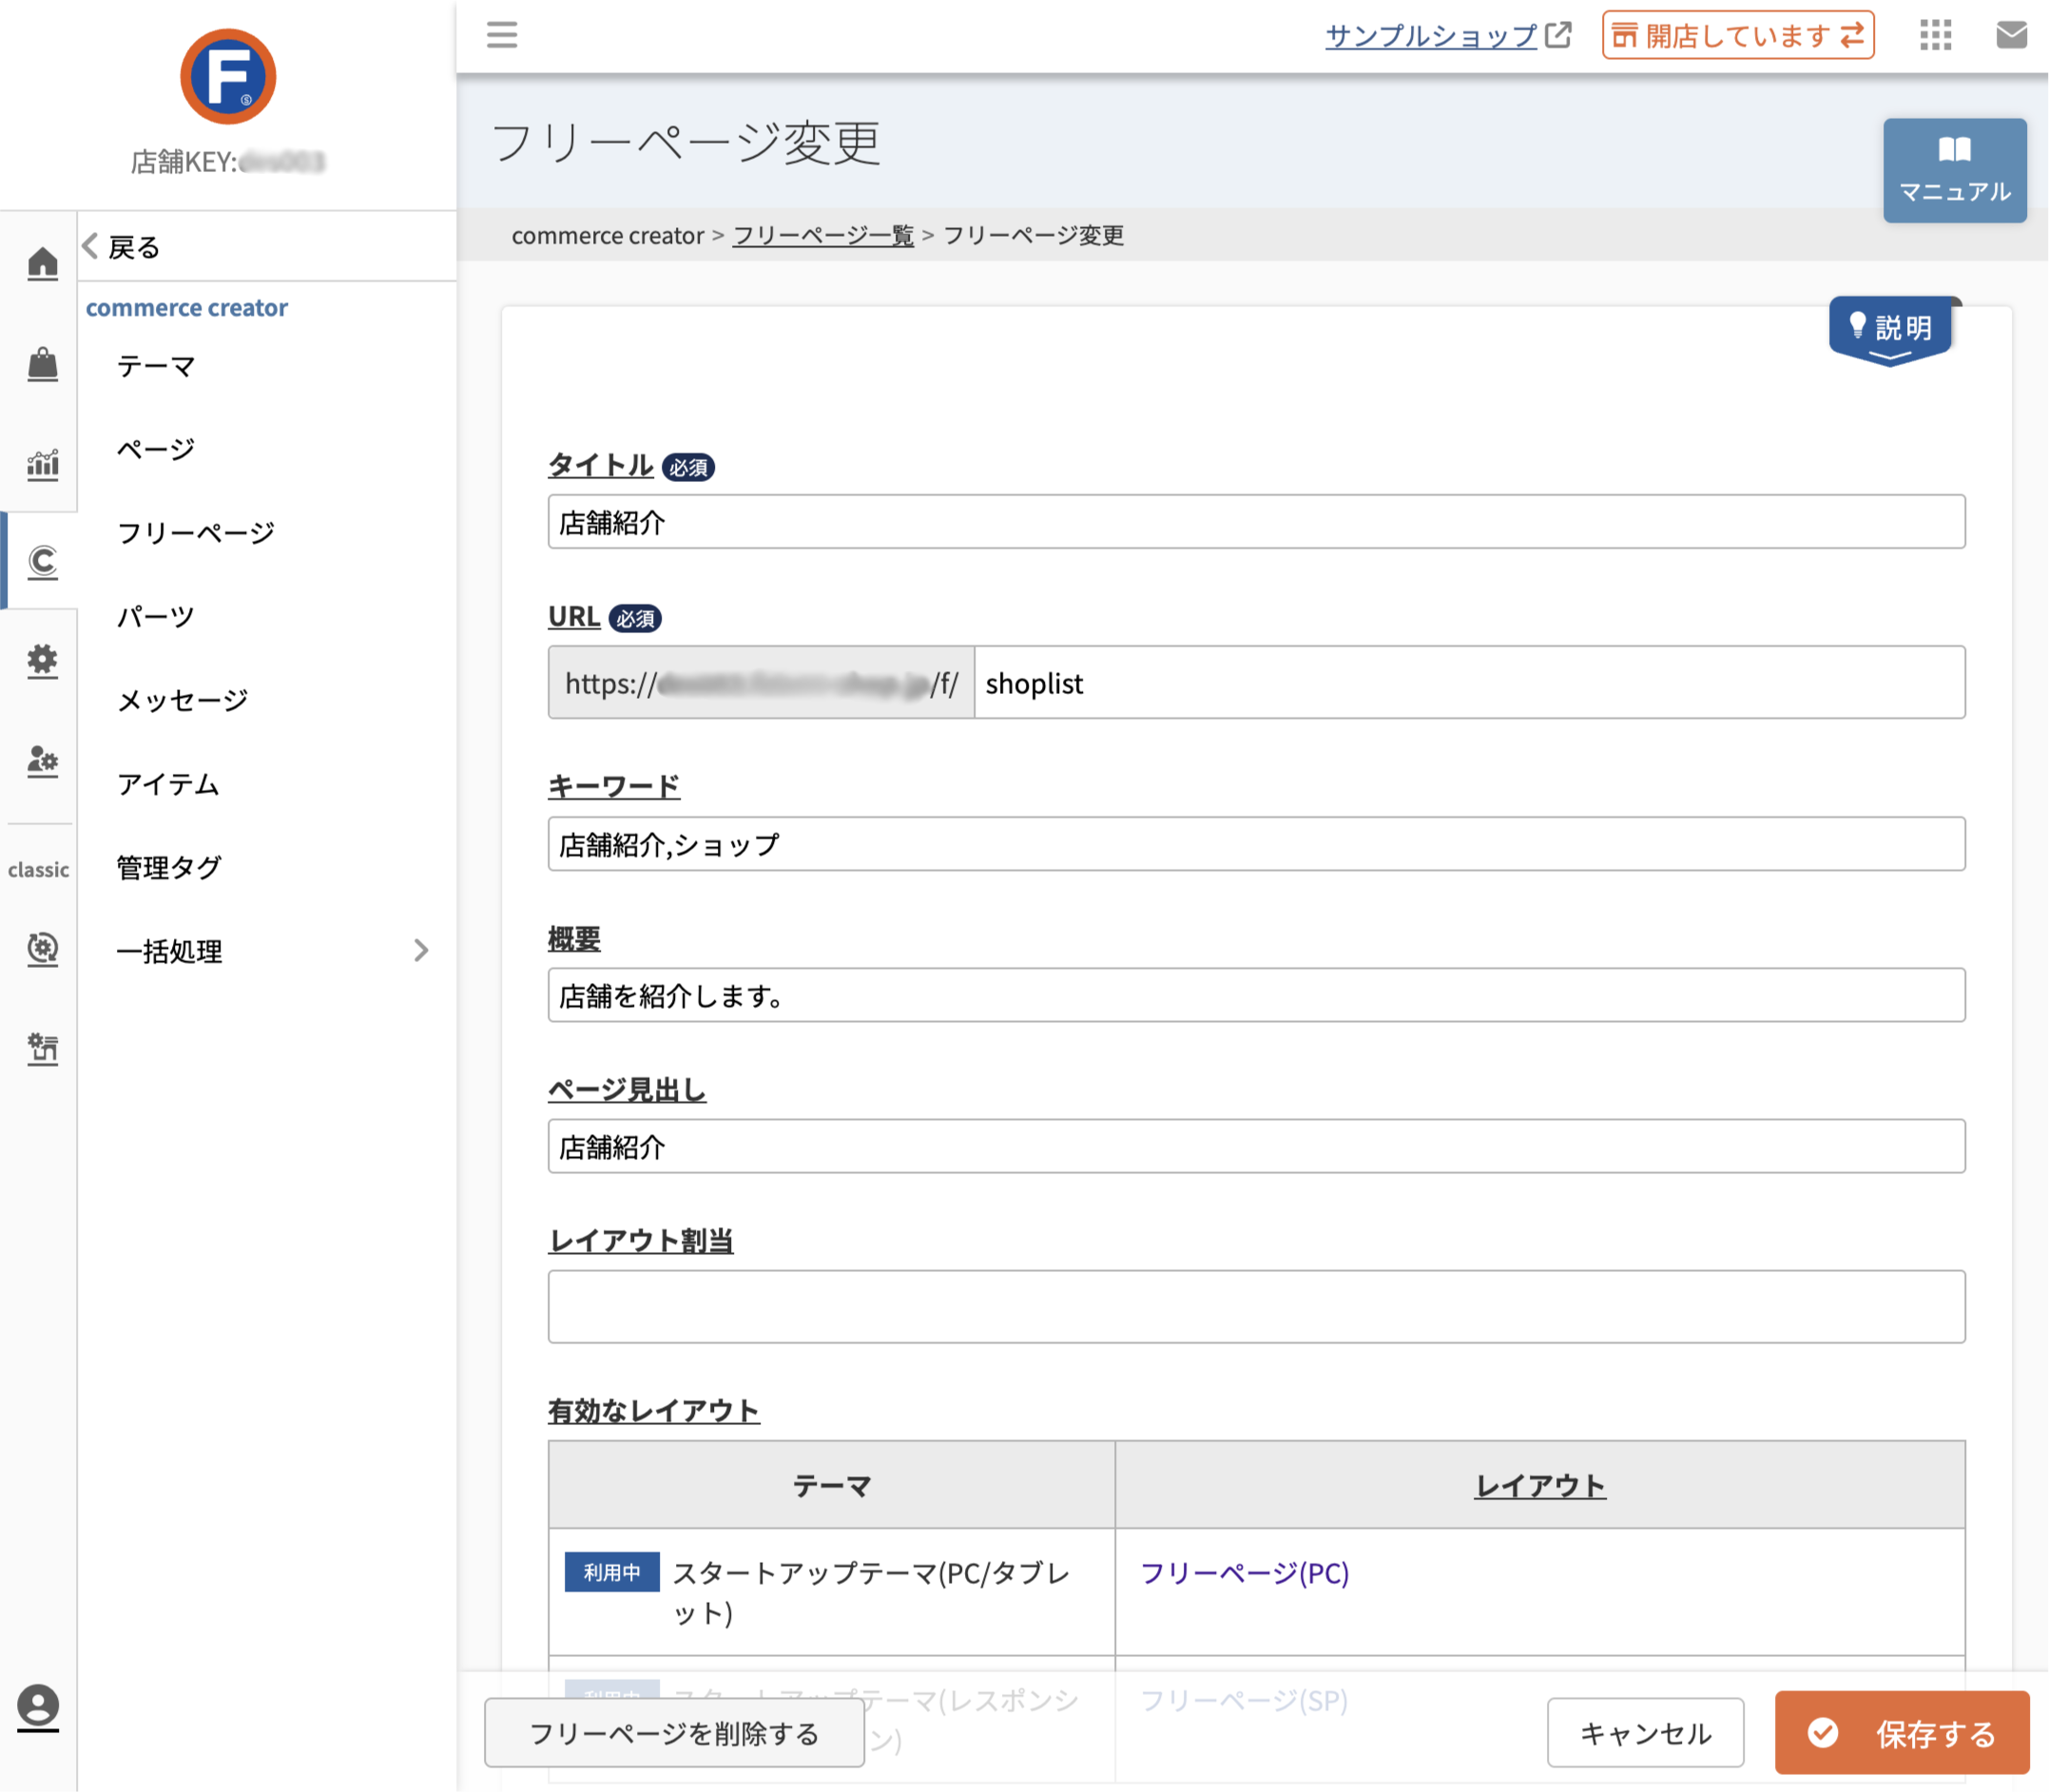Click the テーマ column header
Viewport: 2049px width, 1792px height.
[x=832, y=1486]
